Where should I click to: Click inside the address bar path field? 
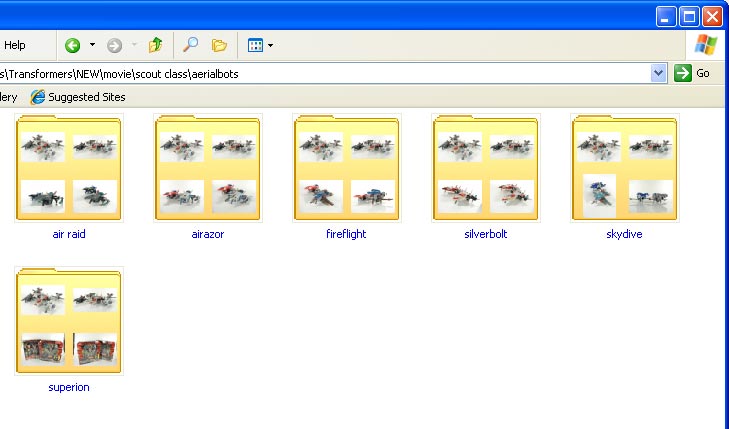[x=320, y=73]
